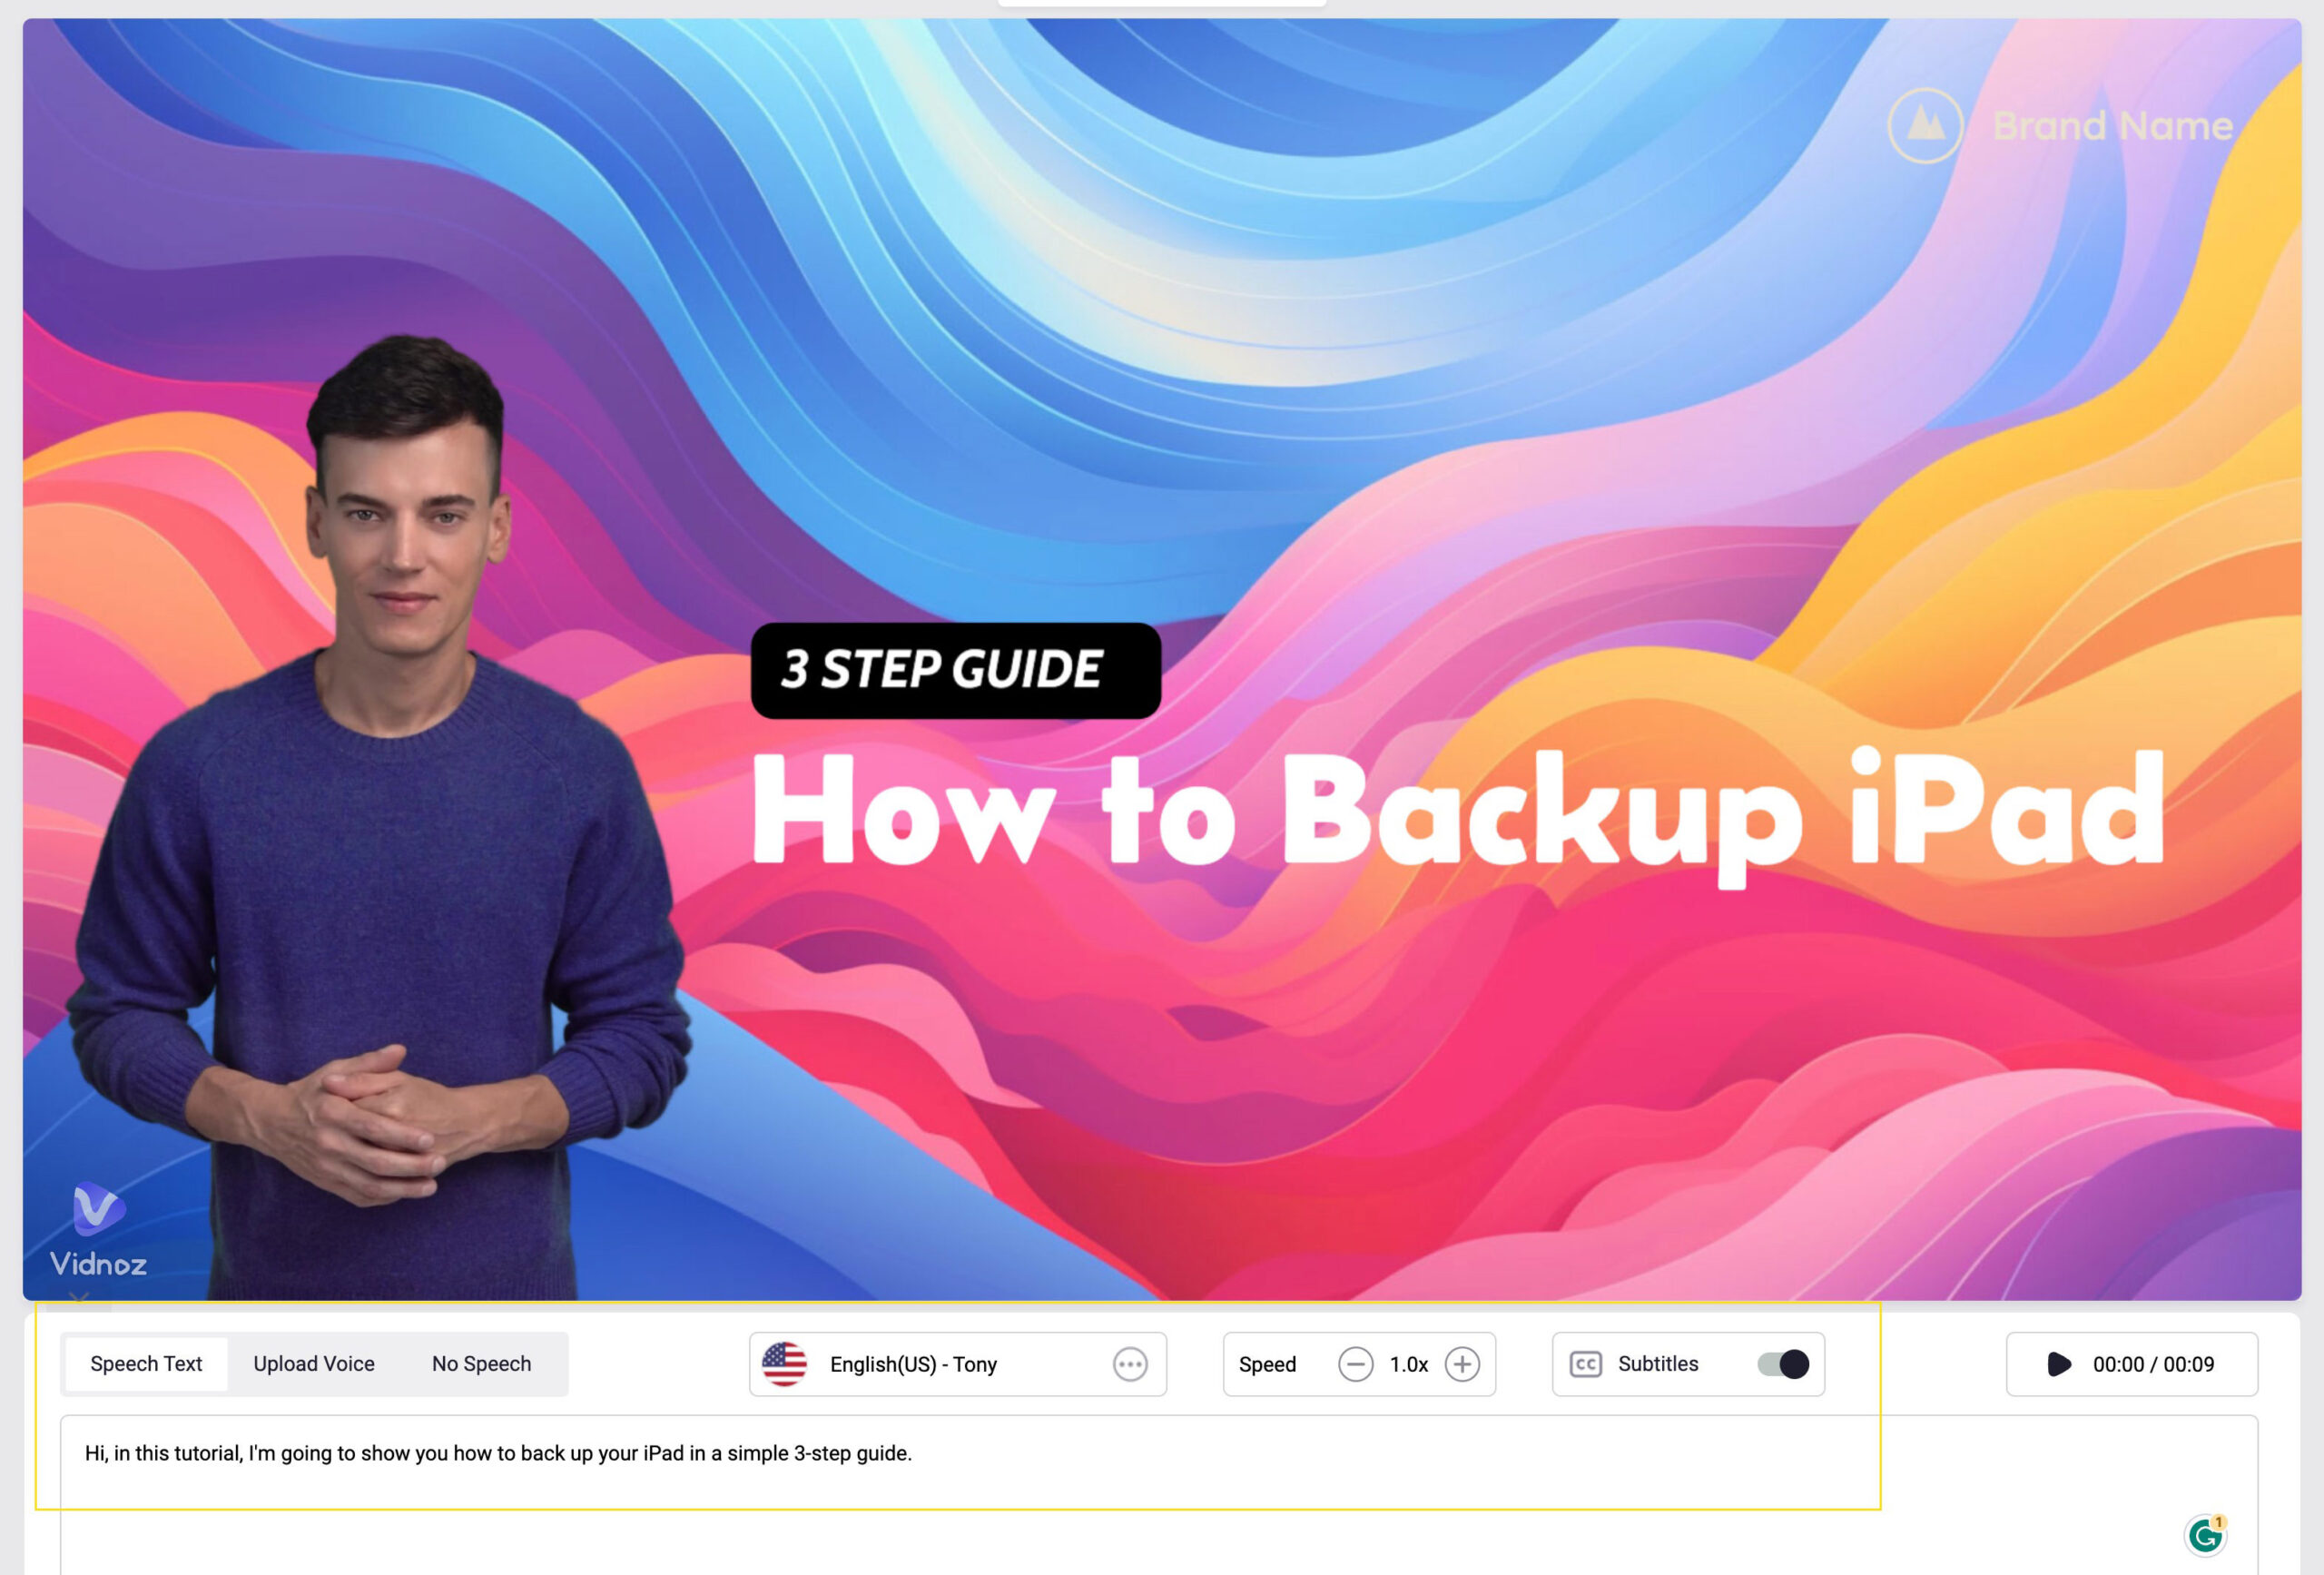The height and width of the screenshot is (1575, 2324).
Task: Expand the Speed selector options
Action: pos(1408,1364)
